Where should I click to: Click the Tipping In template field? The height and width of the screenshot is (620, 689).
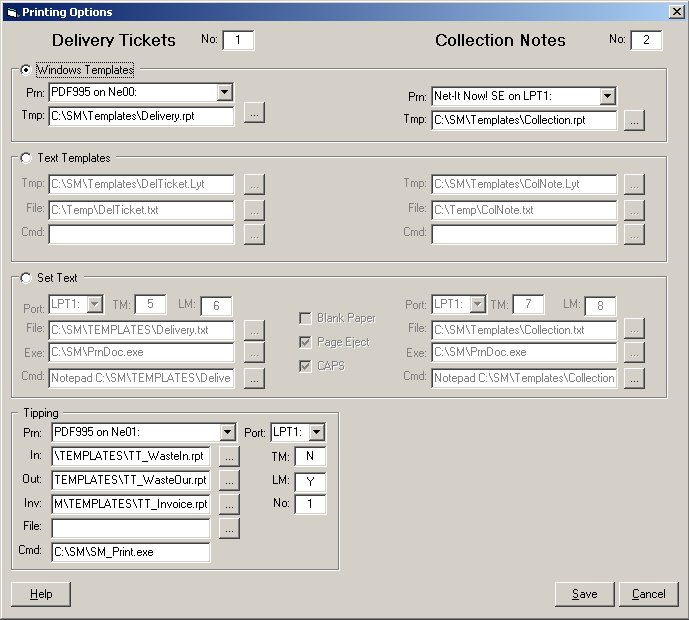131,456
